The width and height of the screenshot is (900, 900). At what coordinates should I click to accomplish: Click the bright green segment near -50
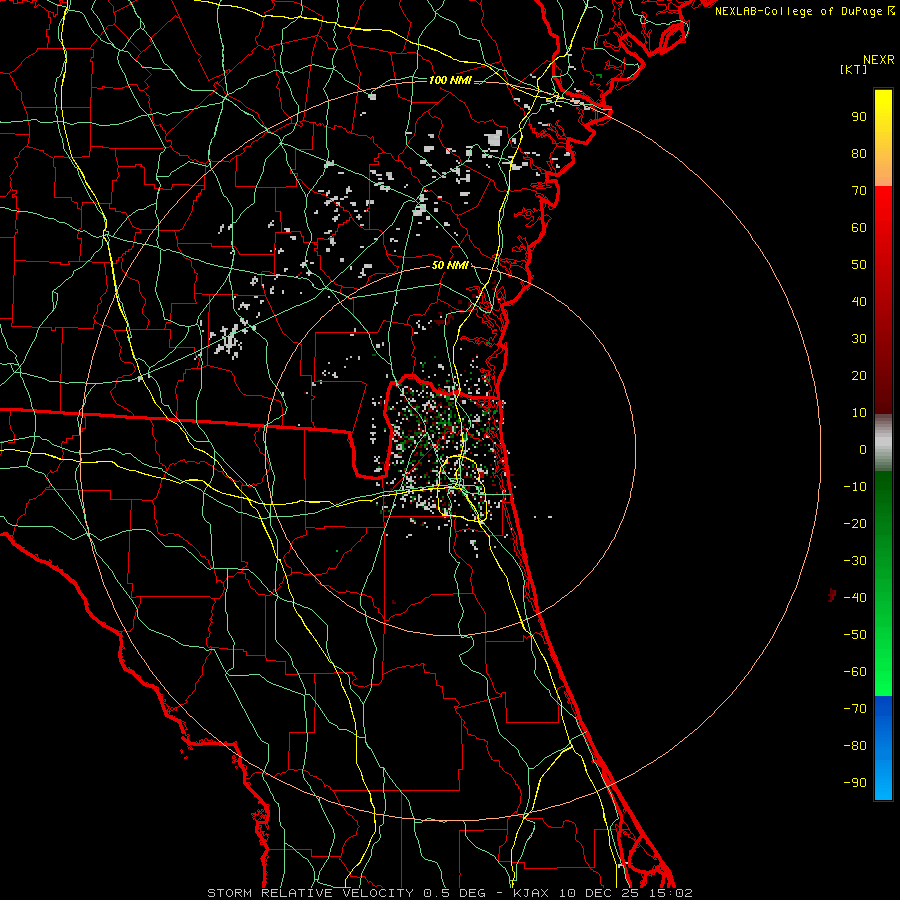point(883,635)
